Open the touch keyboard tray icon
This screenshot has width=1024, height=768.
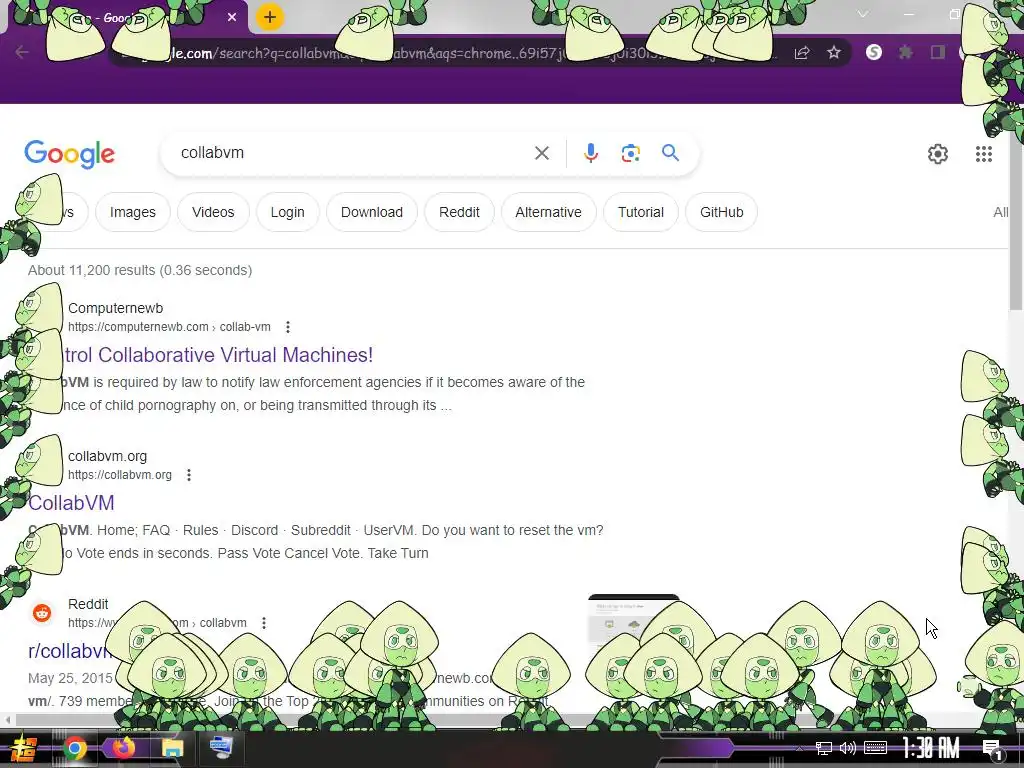[x=875, y=748]
